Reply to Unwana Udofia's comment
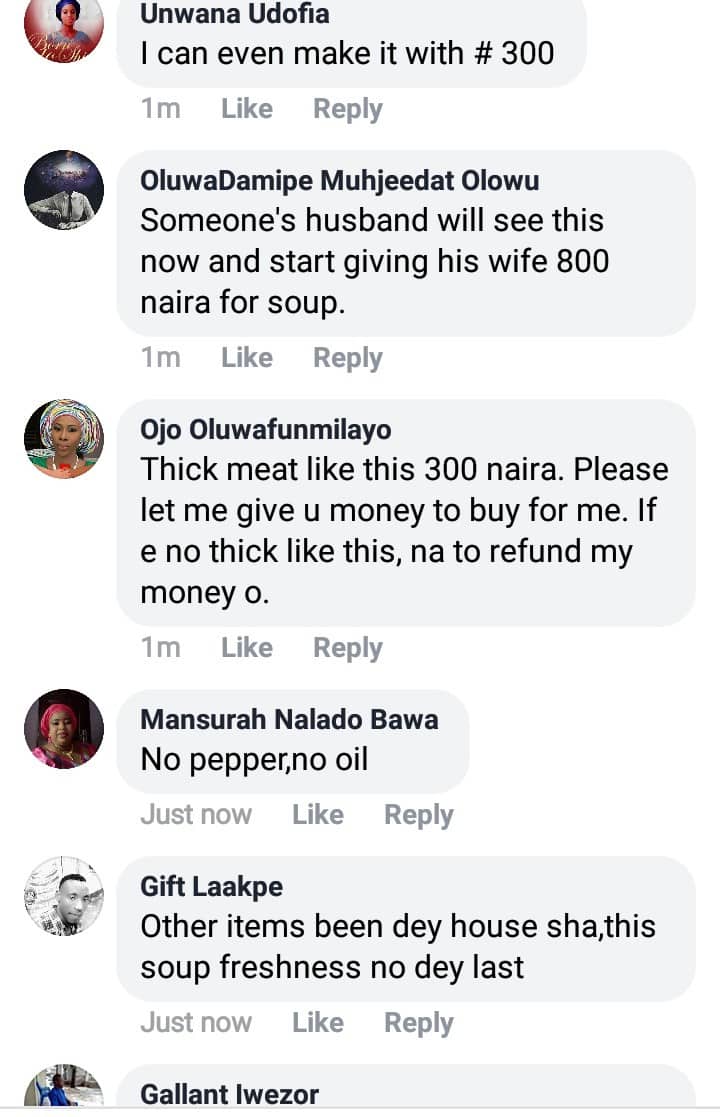The width and height of the screenshot is (720, 1117). [348, 109]
